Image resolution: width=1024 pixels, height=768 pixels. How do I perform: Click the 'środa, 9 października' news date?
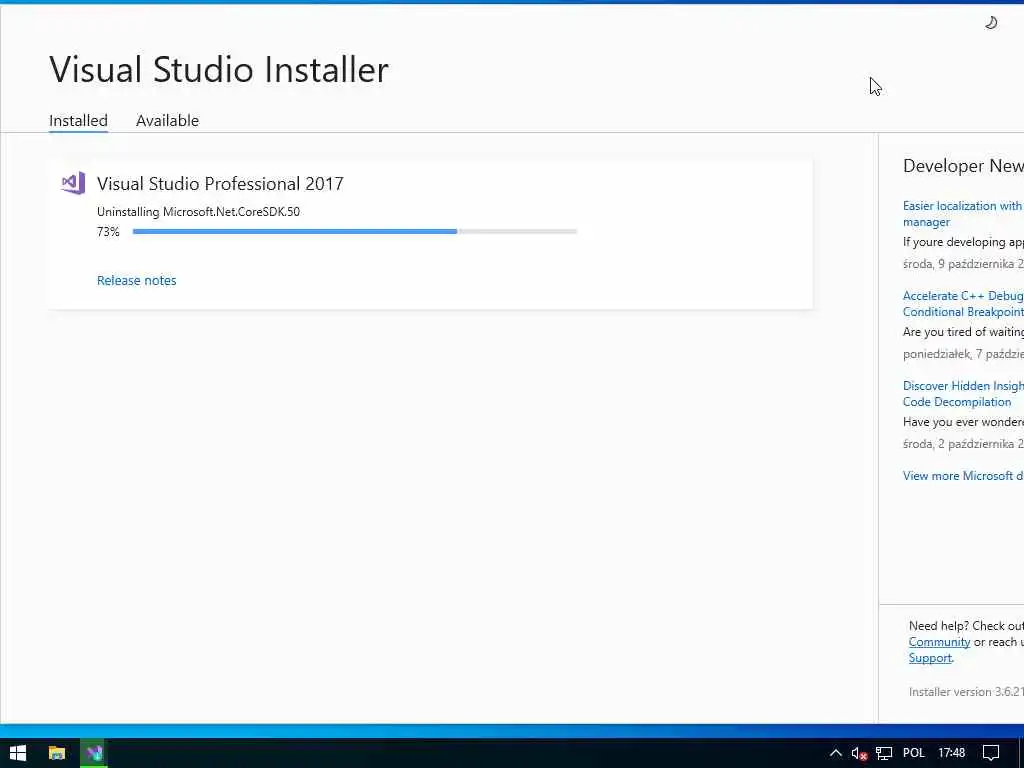click(x=963, y=264)
